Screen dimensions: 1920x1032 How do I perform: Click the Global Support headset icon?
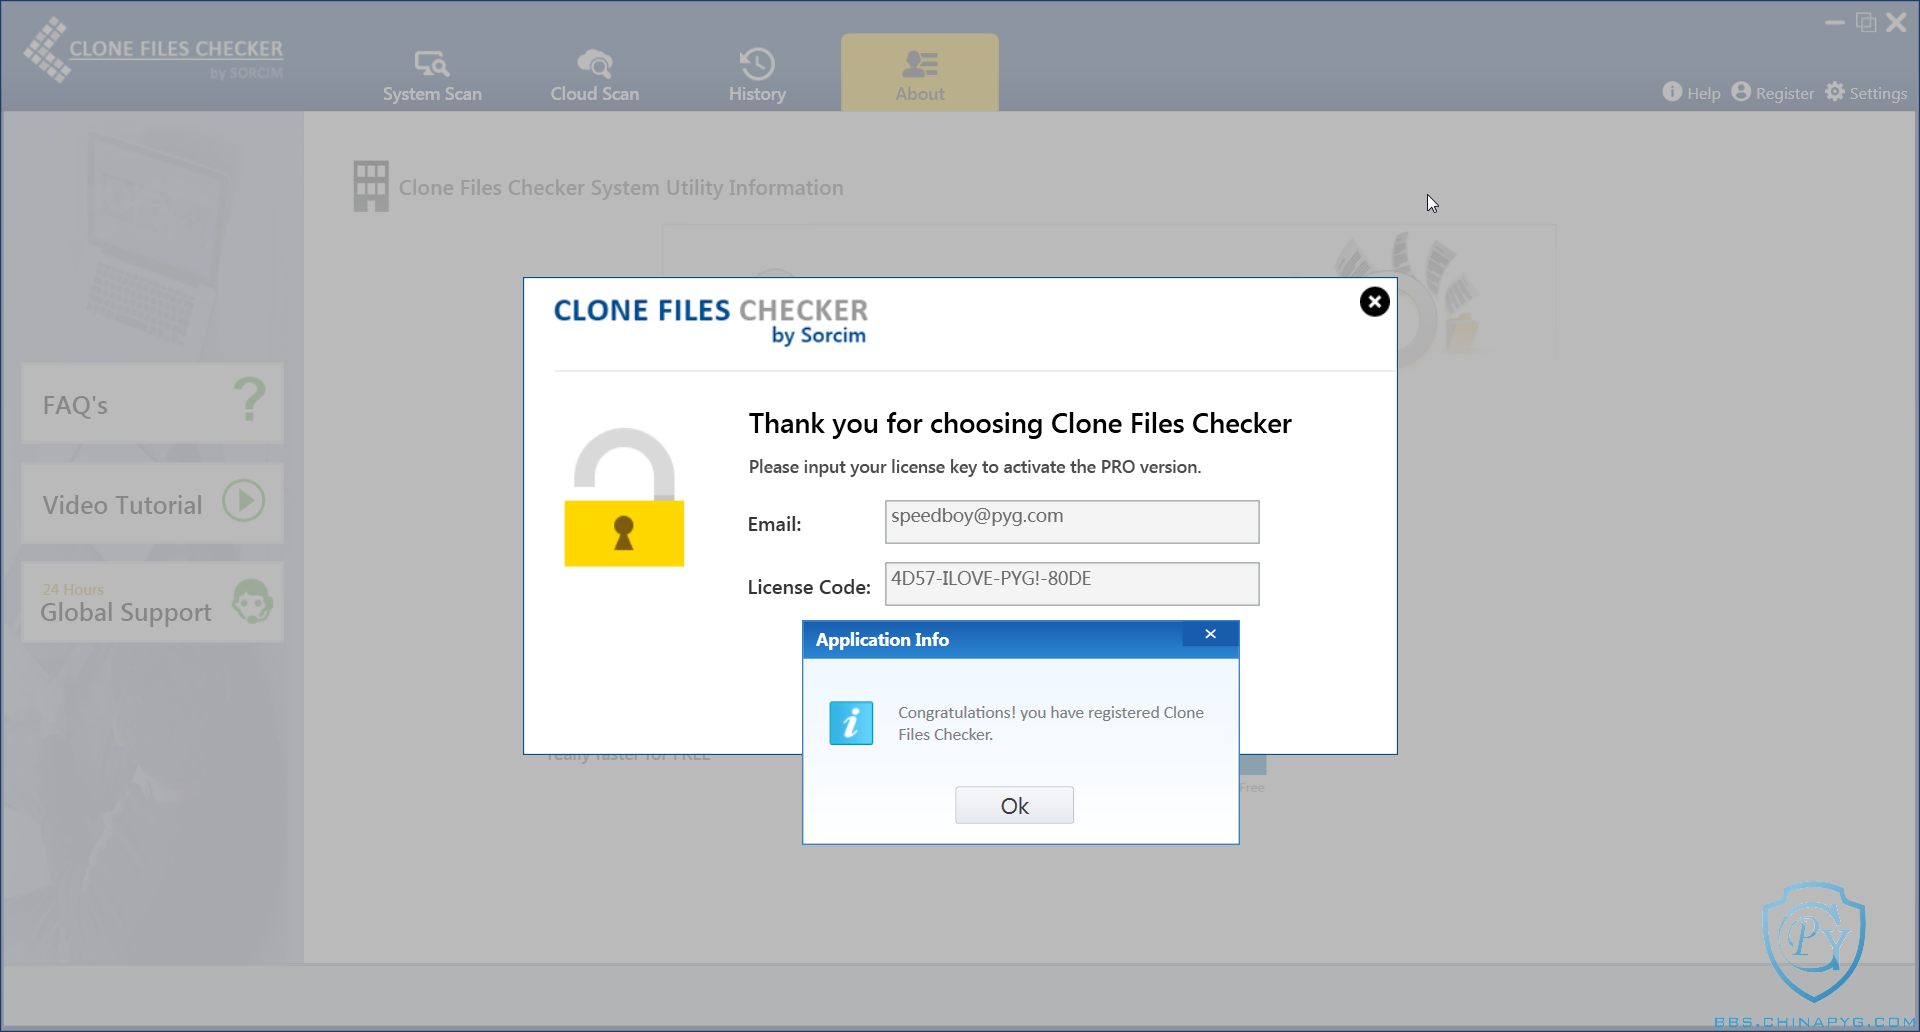252,601
